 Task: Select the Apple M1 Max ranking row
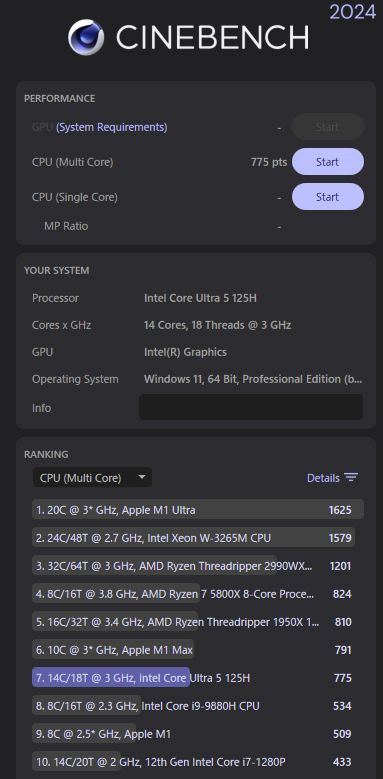[198, 649]
